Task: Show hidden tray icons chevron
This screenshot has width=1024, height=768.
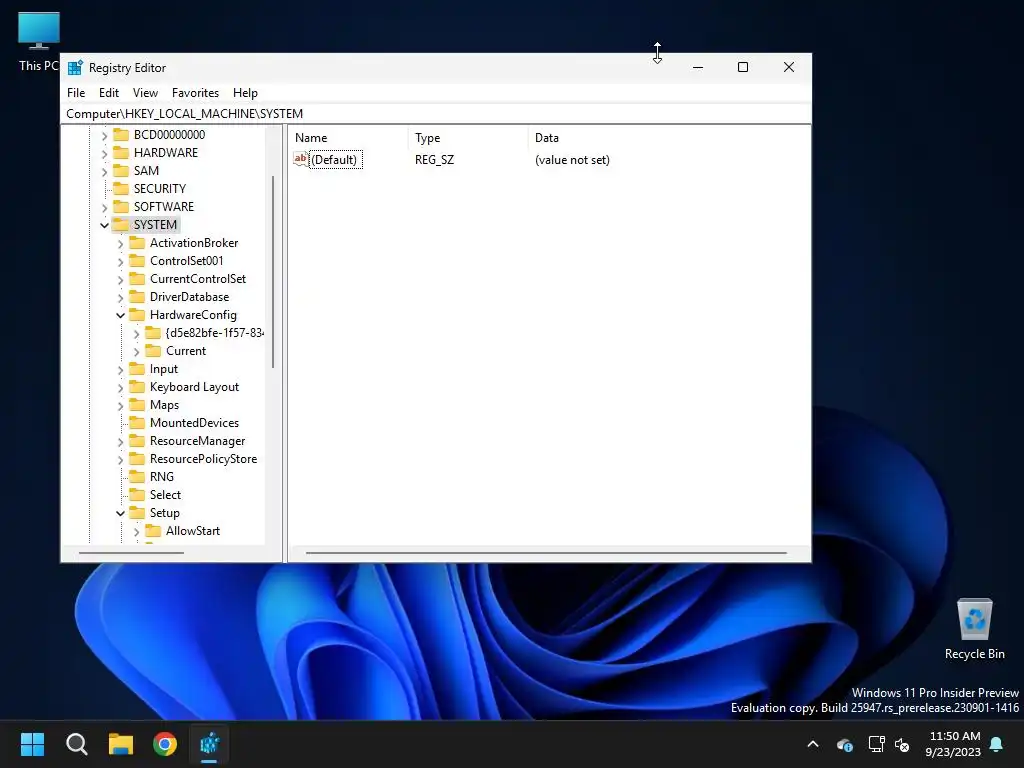Action: pos(813,744)
